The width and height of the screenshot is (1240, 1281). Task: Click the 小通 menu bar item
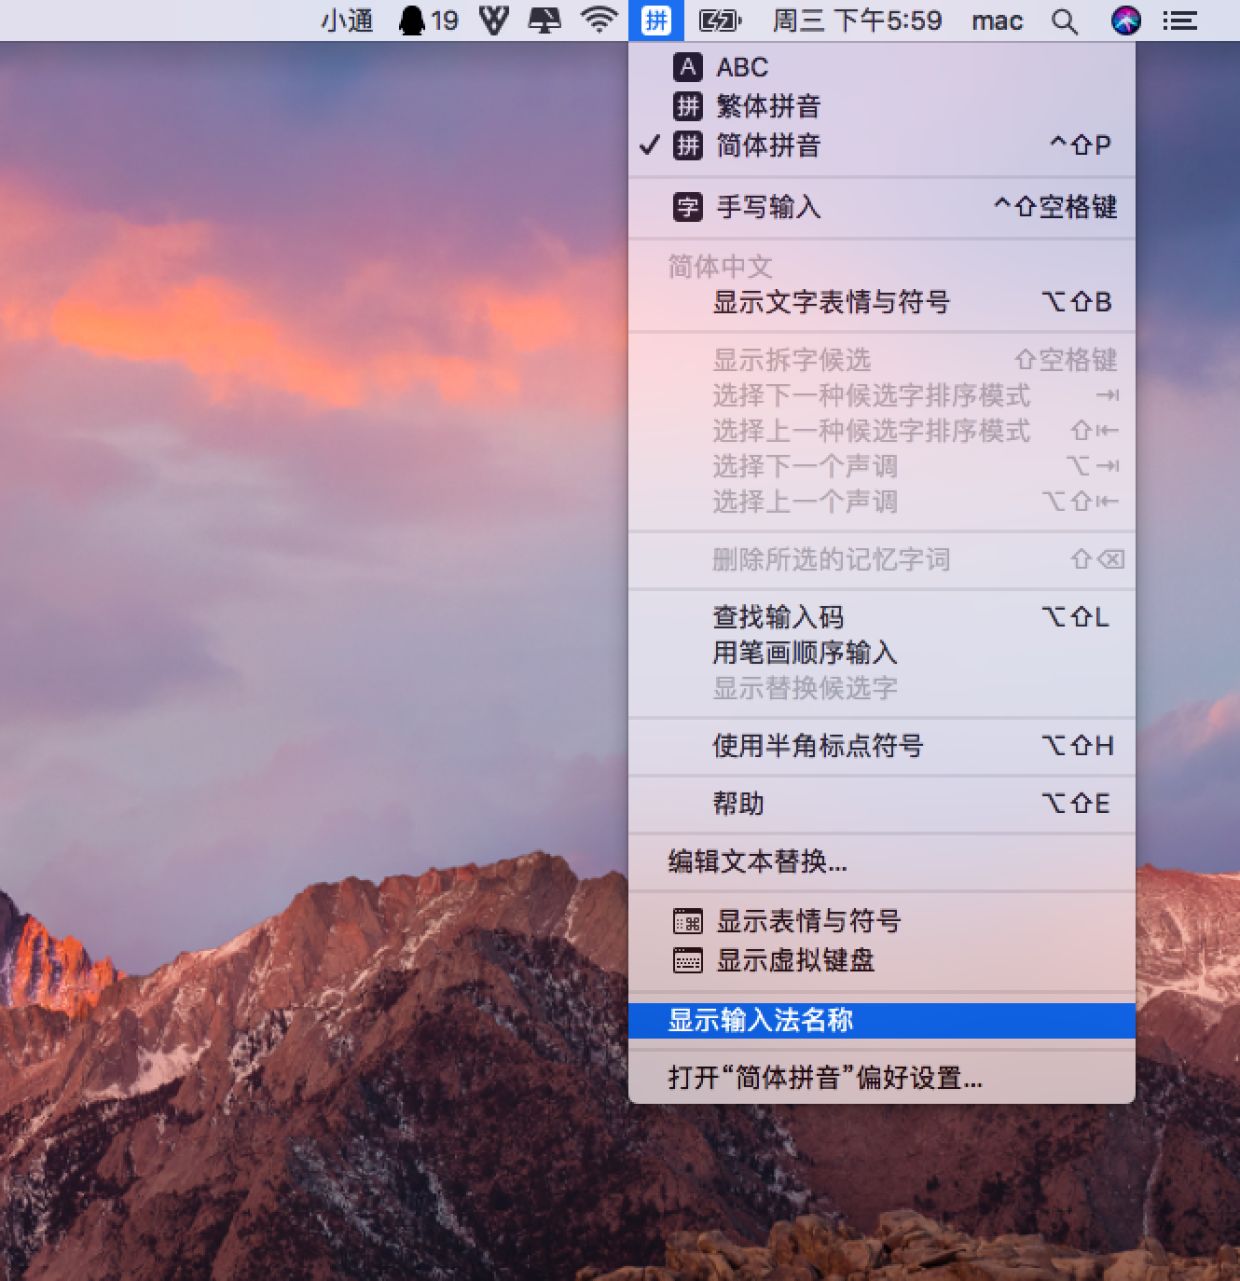point(347,20)
